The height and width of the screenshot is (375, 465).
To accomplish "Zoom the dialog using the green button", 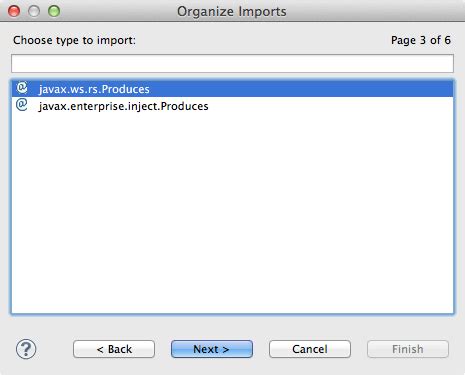I will (54, 11).
